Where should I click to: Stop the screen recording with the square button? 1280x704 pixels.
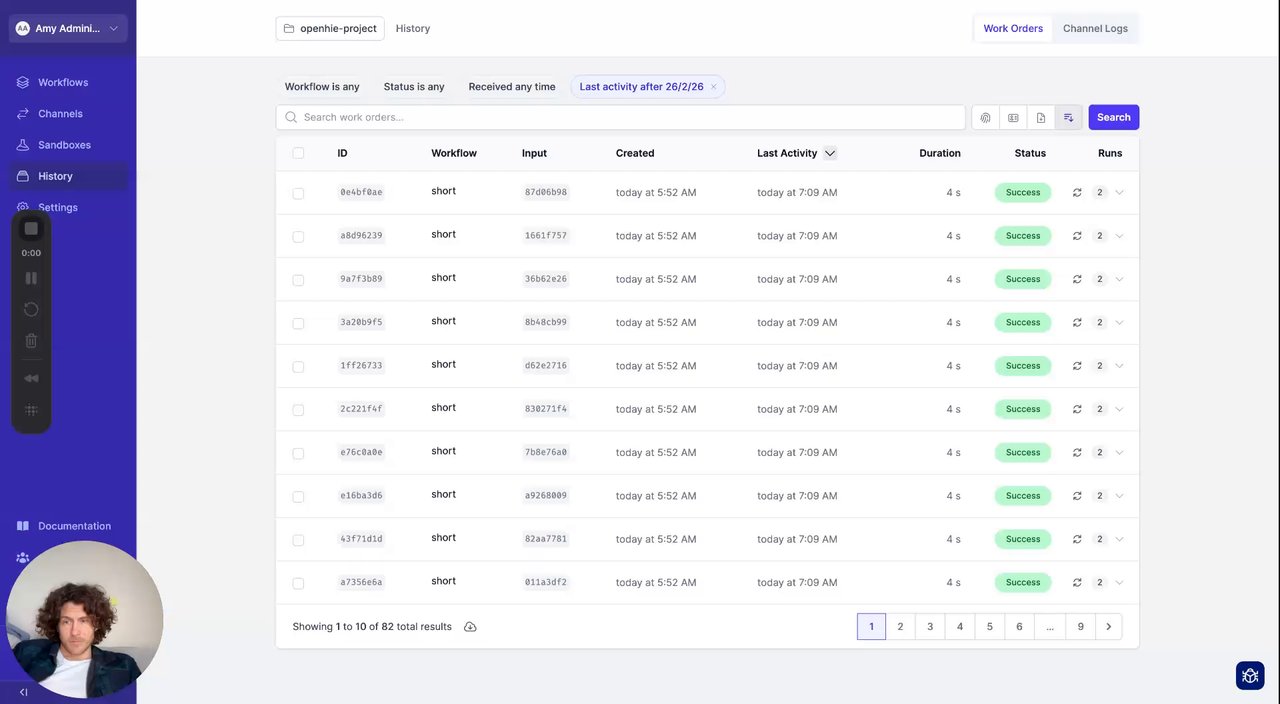coord(31,229)
